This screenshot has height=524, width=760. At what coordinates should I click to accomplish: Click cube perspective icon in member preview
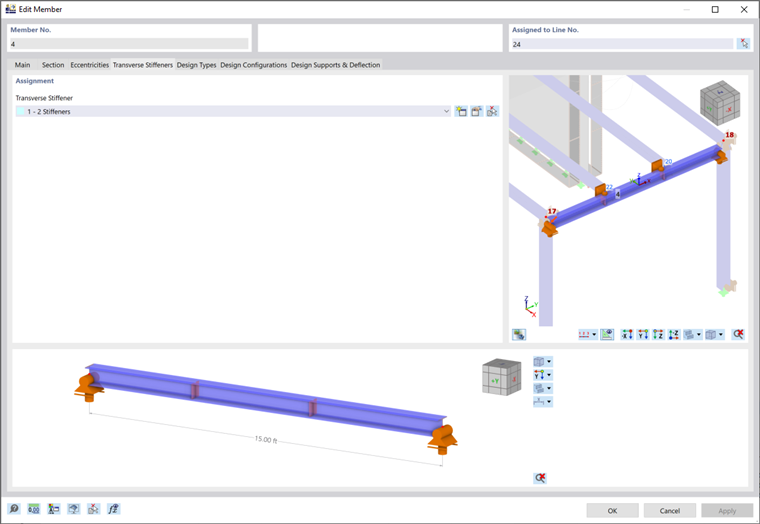[x=539, y=362]
